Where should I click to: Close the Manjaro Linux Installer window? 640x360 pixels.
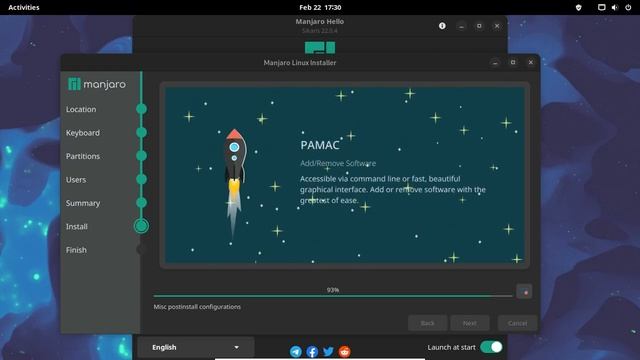pyautogui.click(x=531, y=62)
